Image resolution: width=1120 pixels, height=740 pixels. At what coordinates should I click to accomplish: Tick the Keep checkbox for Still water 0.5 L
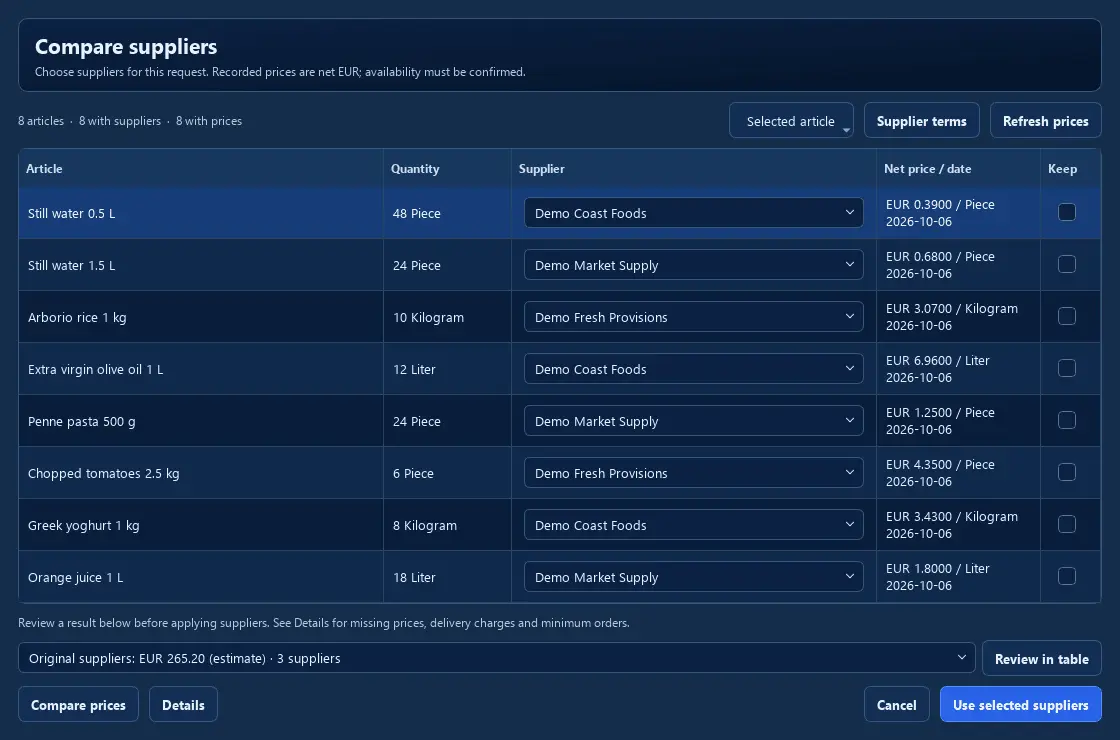[x=1066, y=212]
